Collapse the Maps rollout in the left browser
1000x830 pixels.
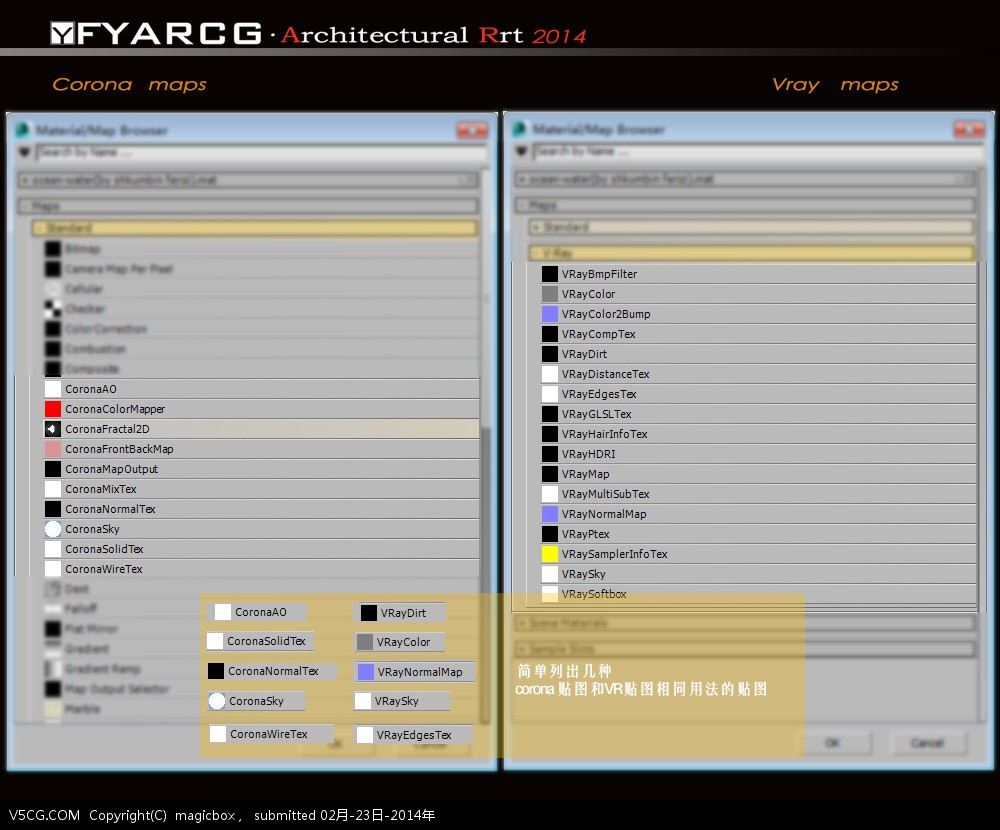tap(248, 206)
